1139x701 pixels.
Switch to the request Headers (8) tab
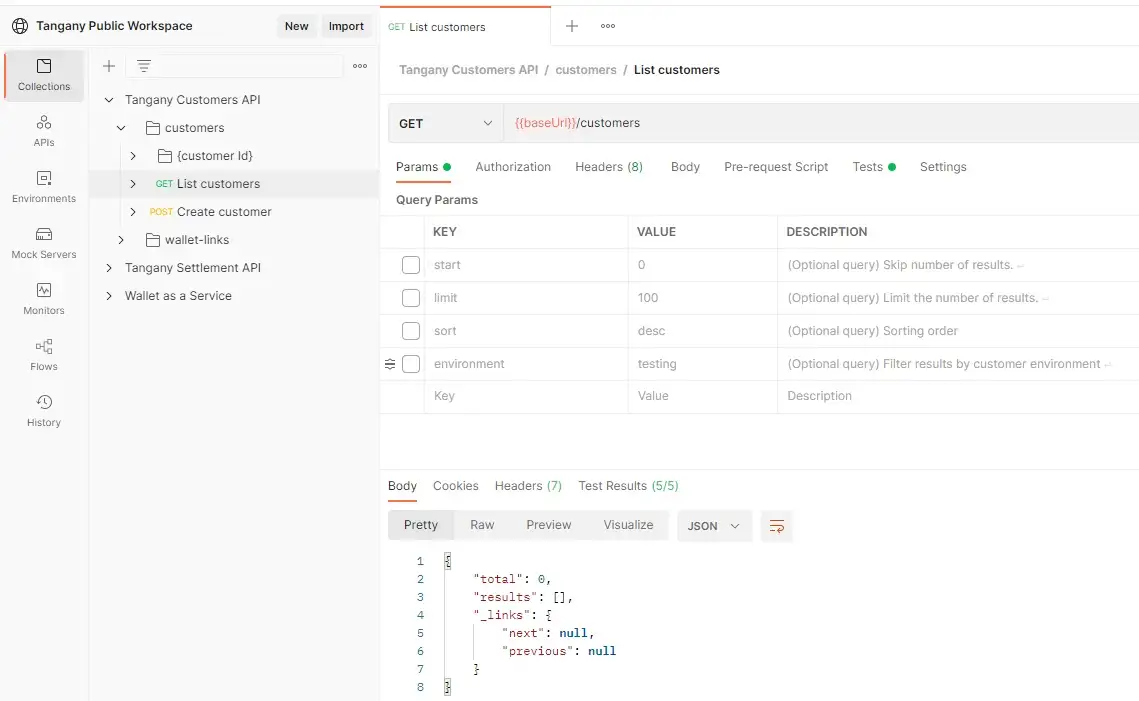pyautogui.click(x=609, y=167)
